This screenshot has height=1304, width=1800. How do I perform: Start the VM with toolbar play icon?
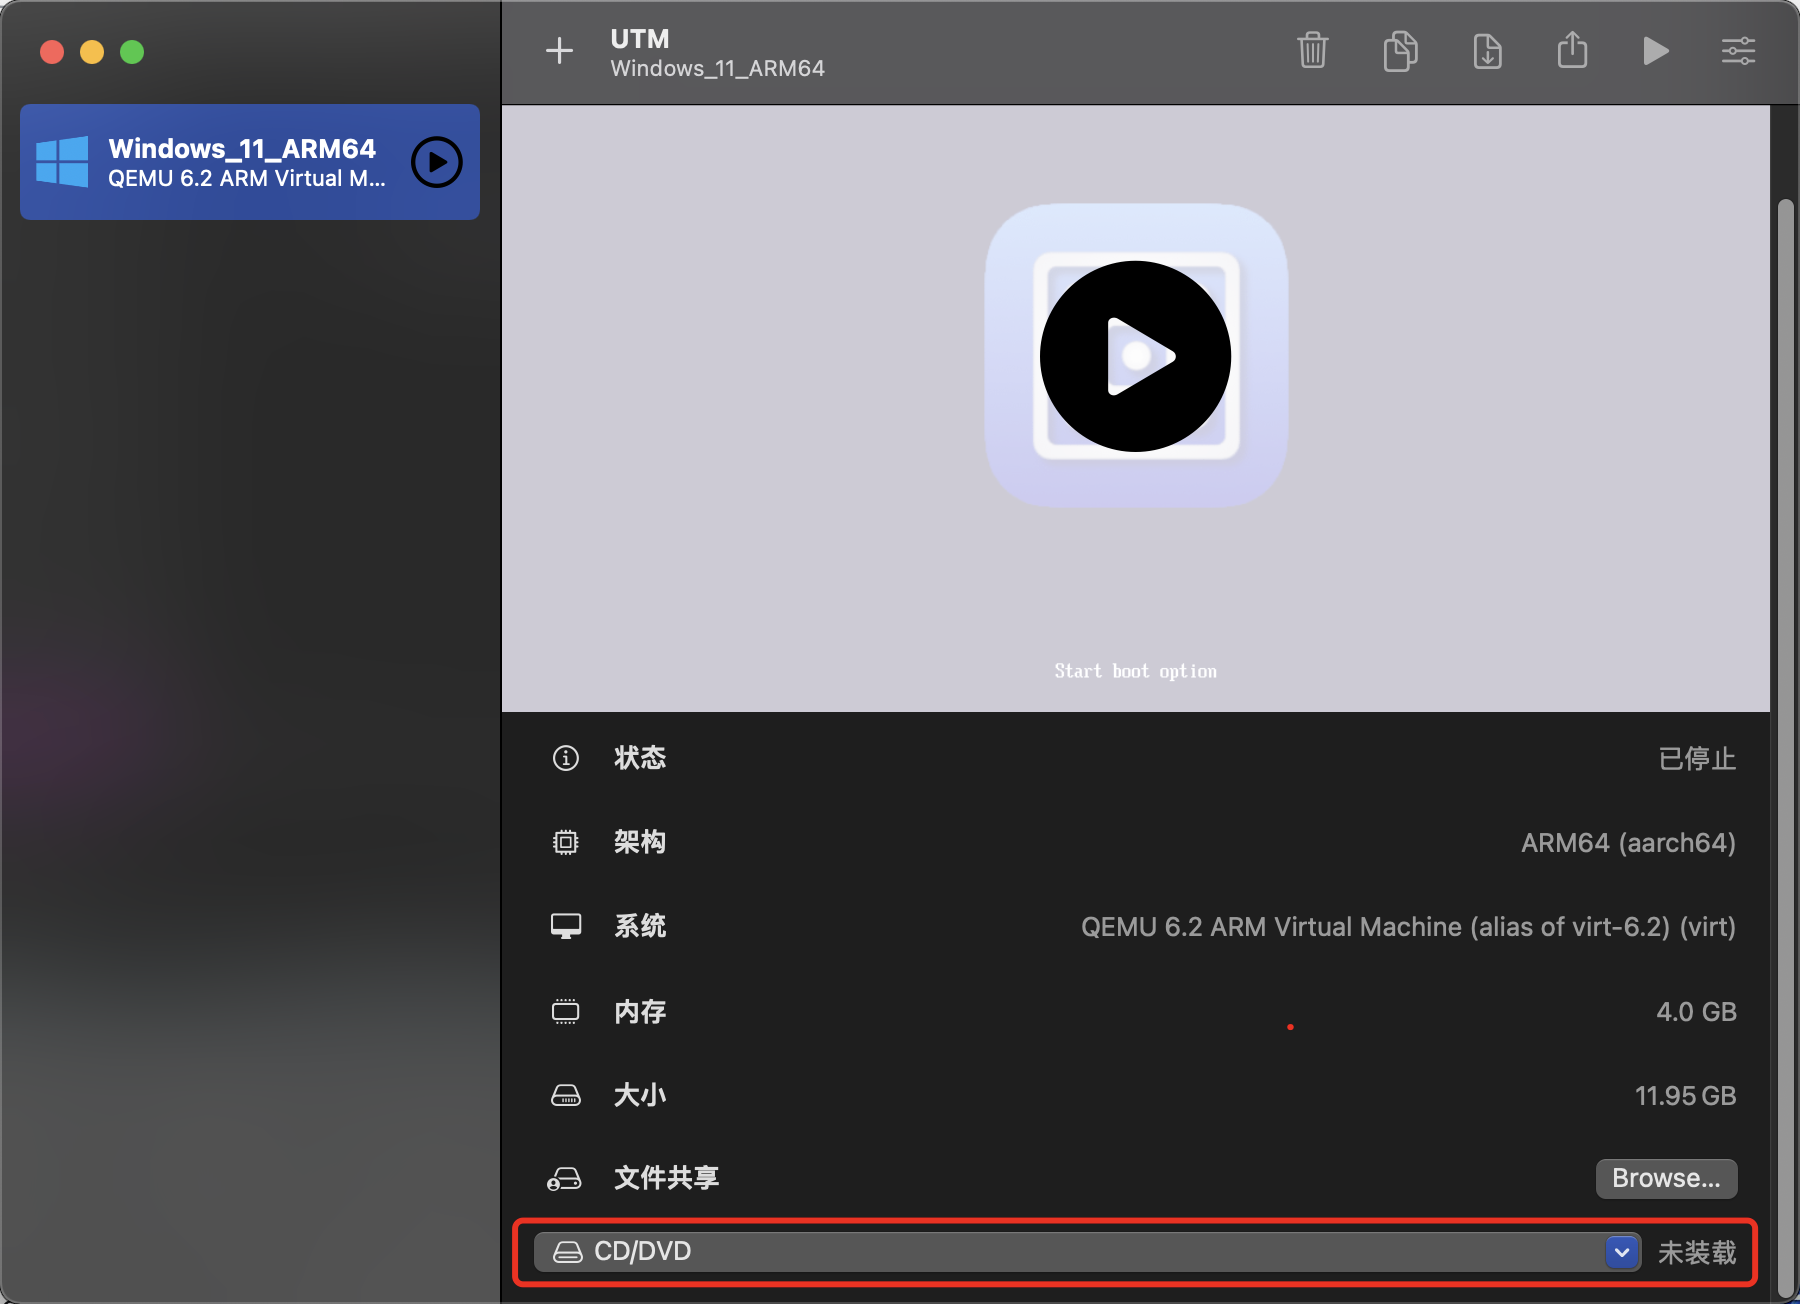(1655, 51)
